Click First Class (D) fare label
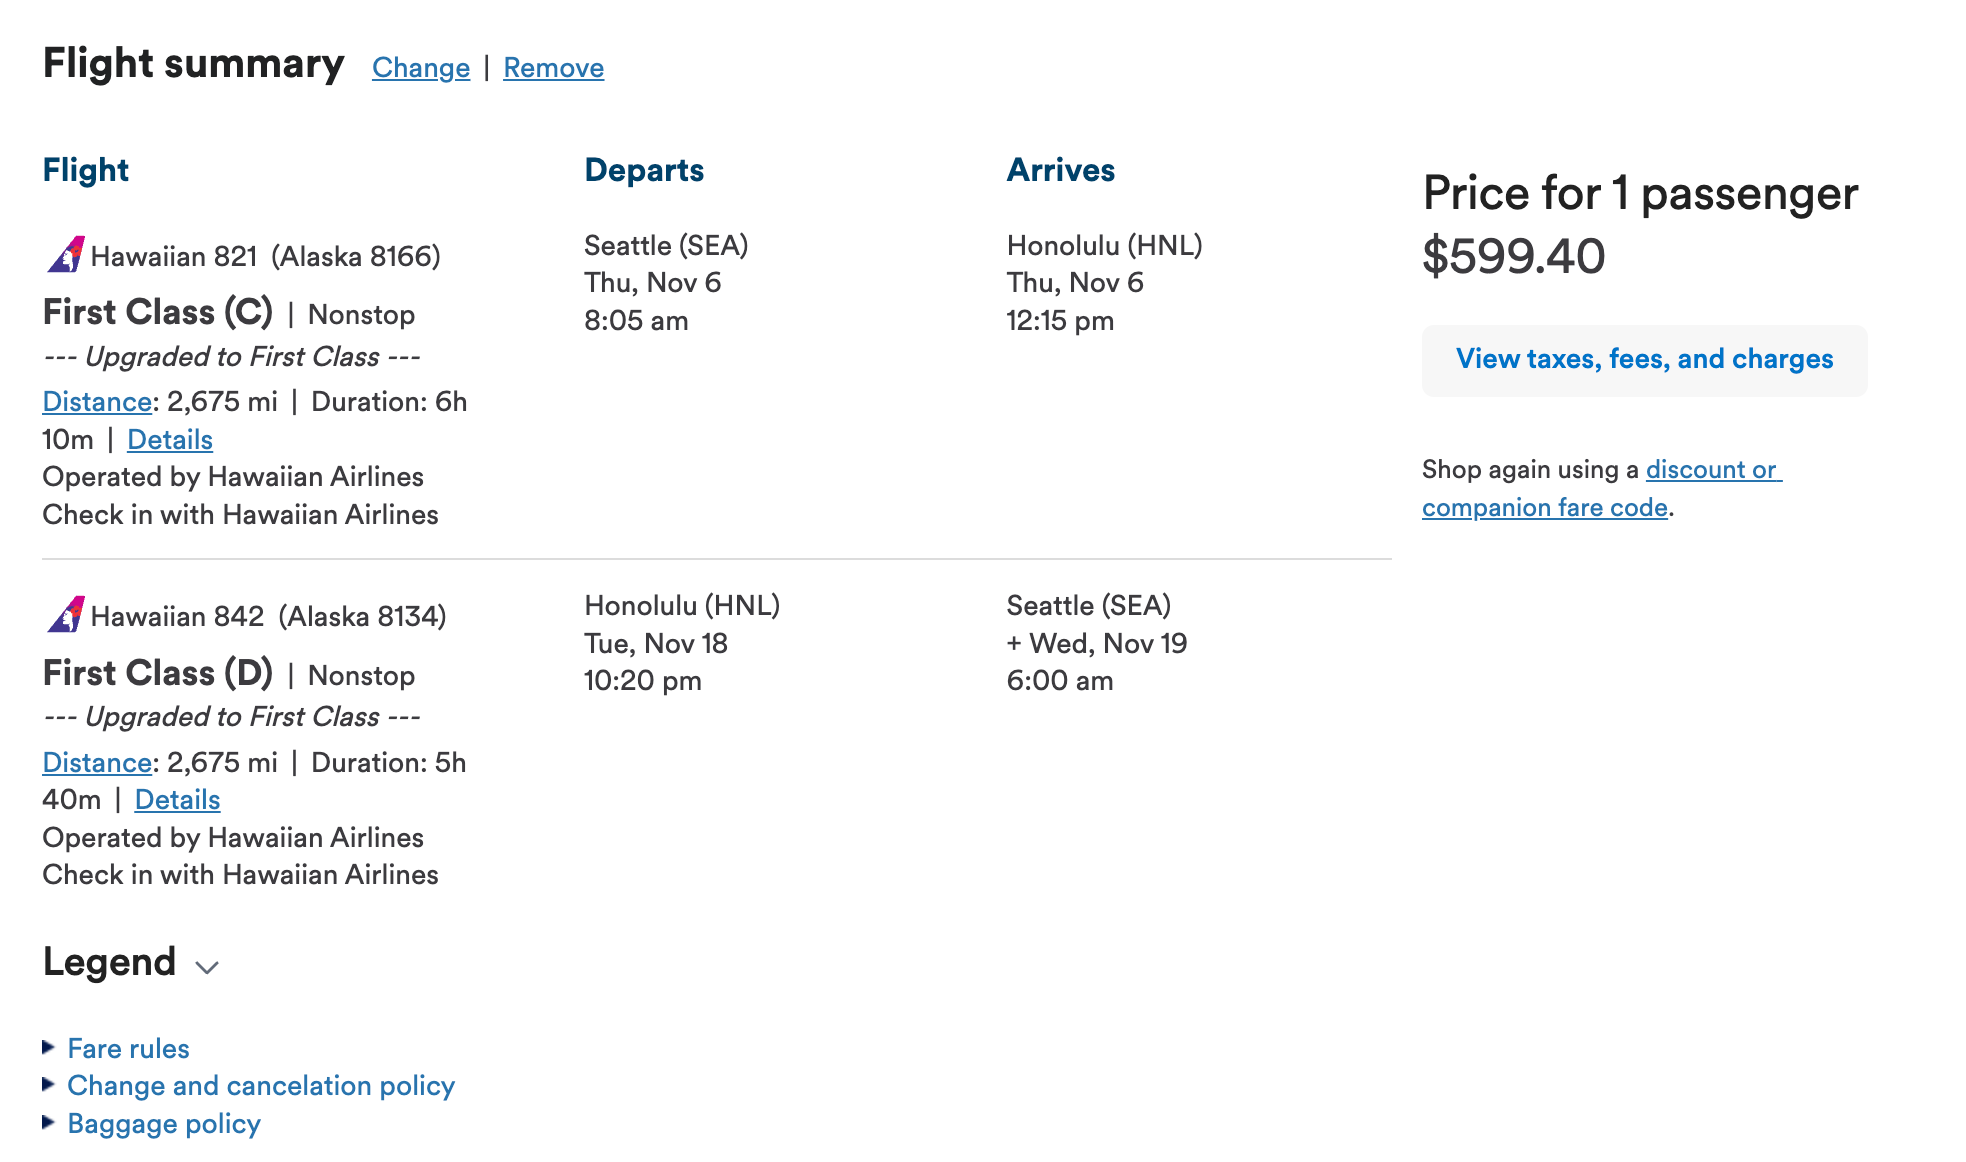The image size is (1966, 1162). click(x=158, y=673)
